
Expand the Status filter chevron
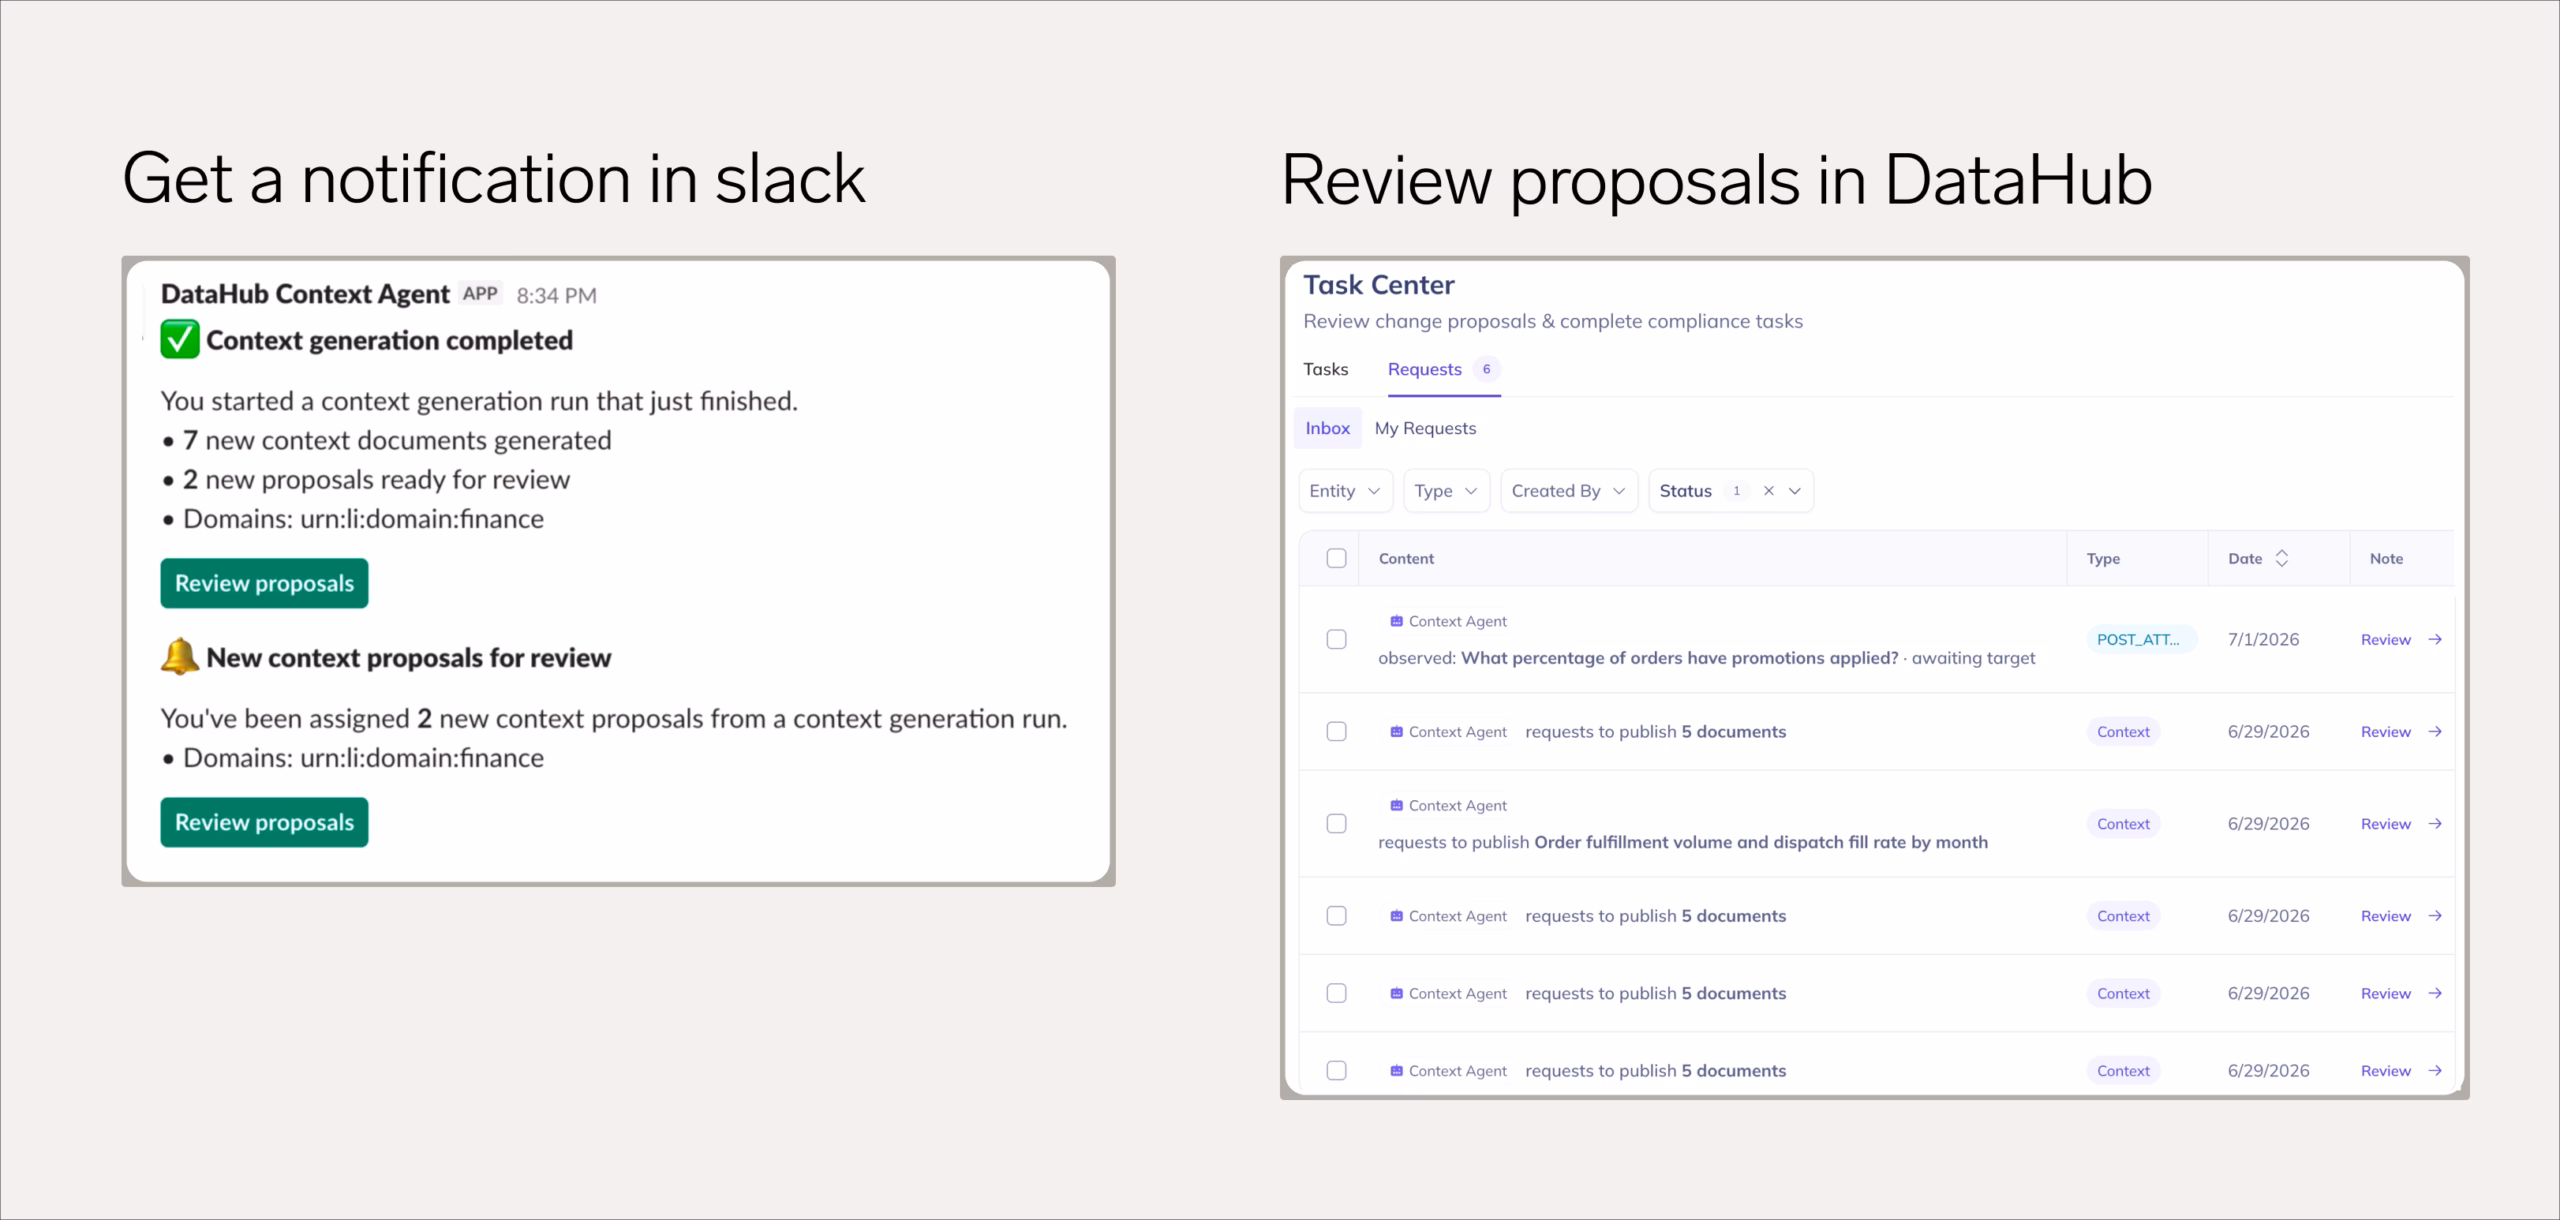1795,491
